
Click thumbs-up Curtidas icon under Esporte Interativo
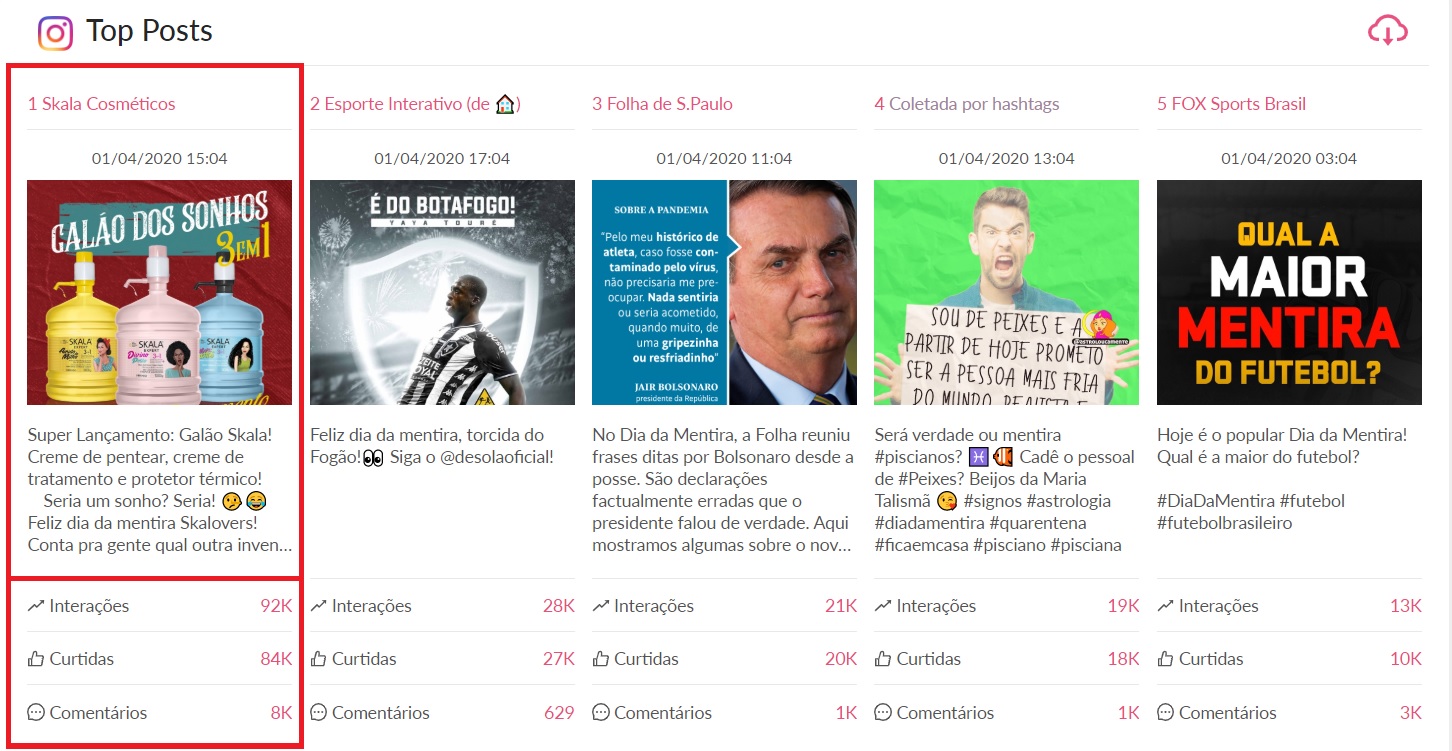point(319,659)
